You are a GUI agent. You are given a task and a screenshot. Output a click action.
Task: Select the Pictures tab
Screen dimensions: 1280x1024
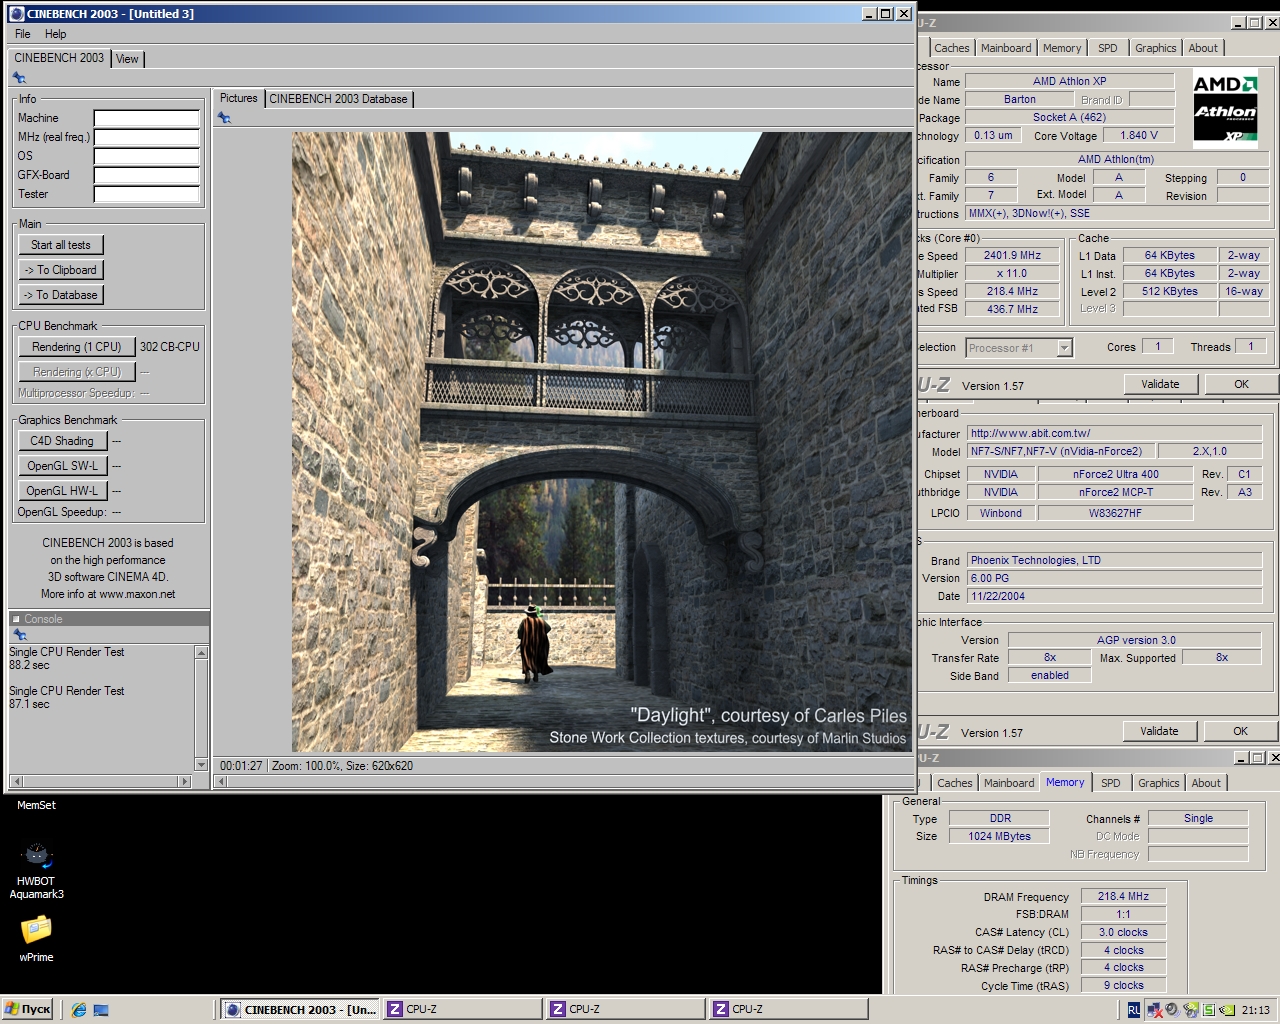point(238,98)
